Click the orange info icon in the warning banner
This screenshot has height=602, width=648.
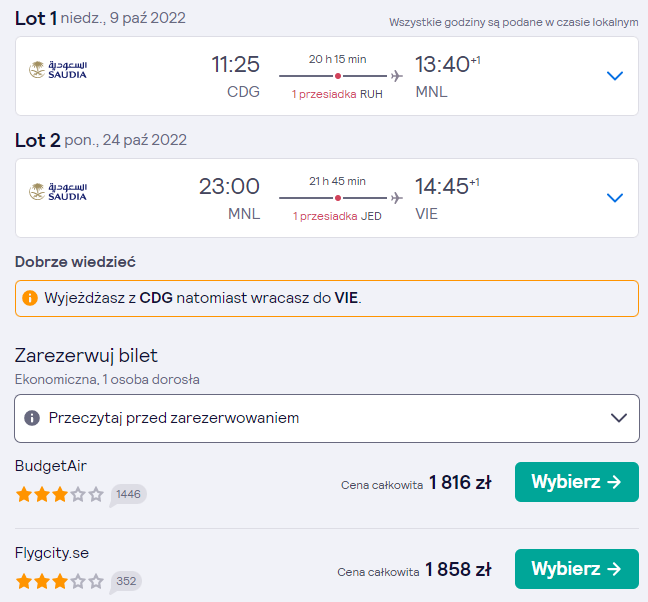point(30,298)
